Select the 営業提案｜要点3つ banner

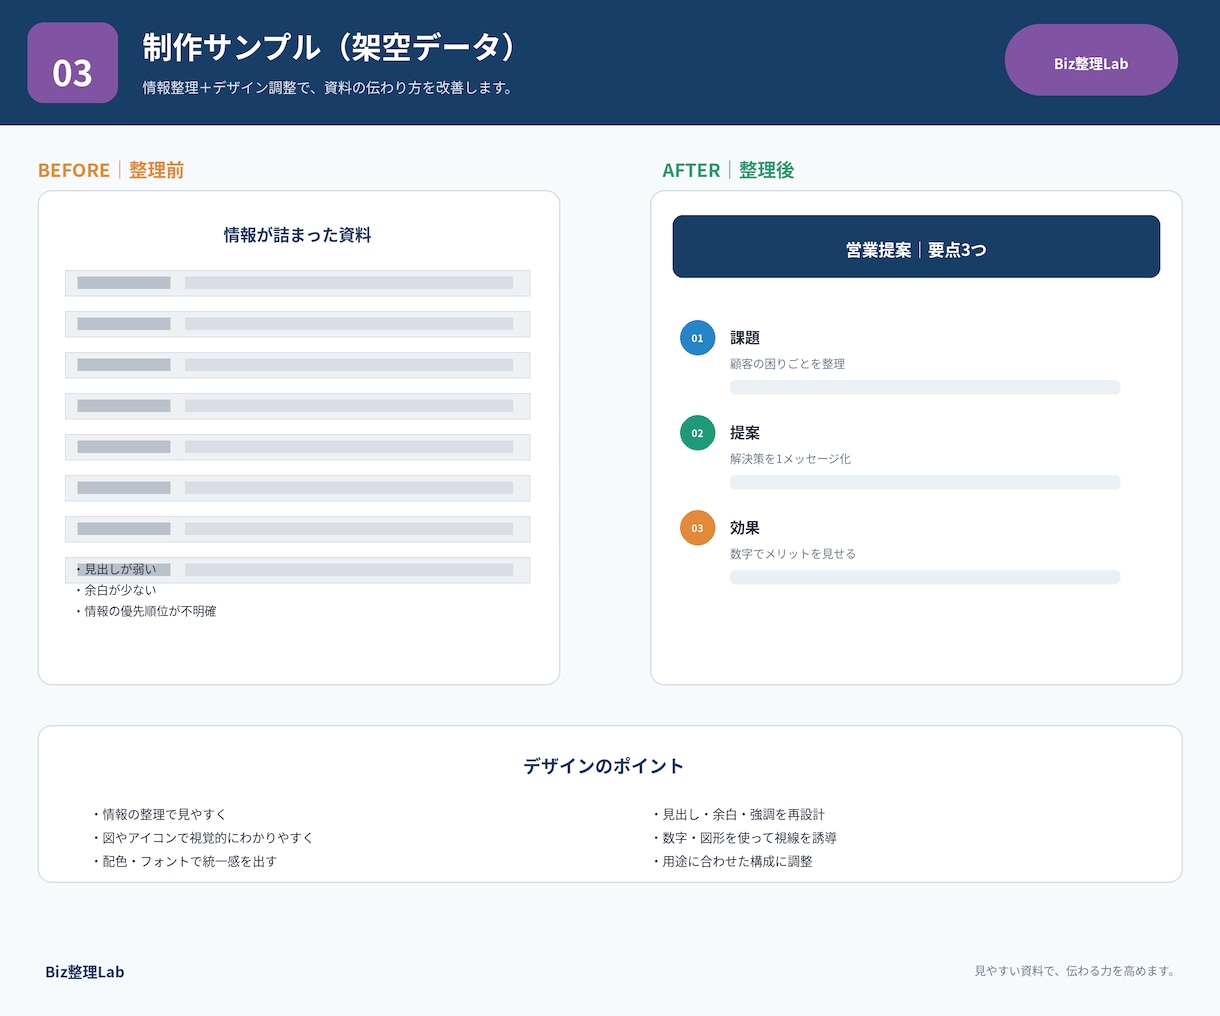(916, 246)
